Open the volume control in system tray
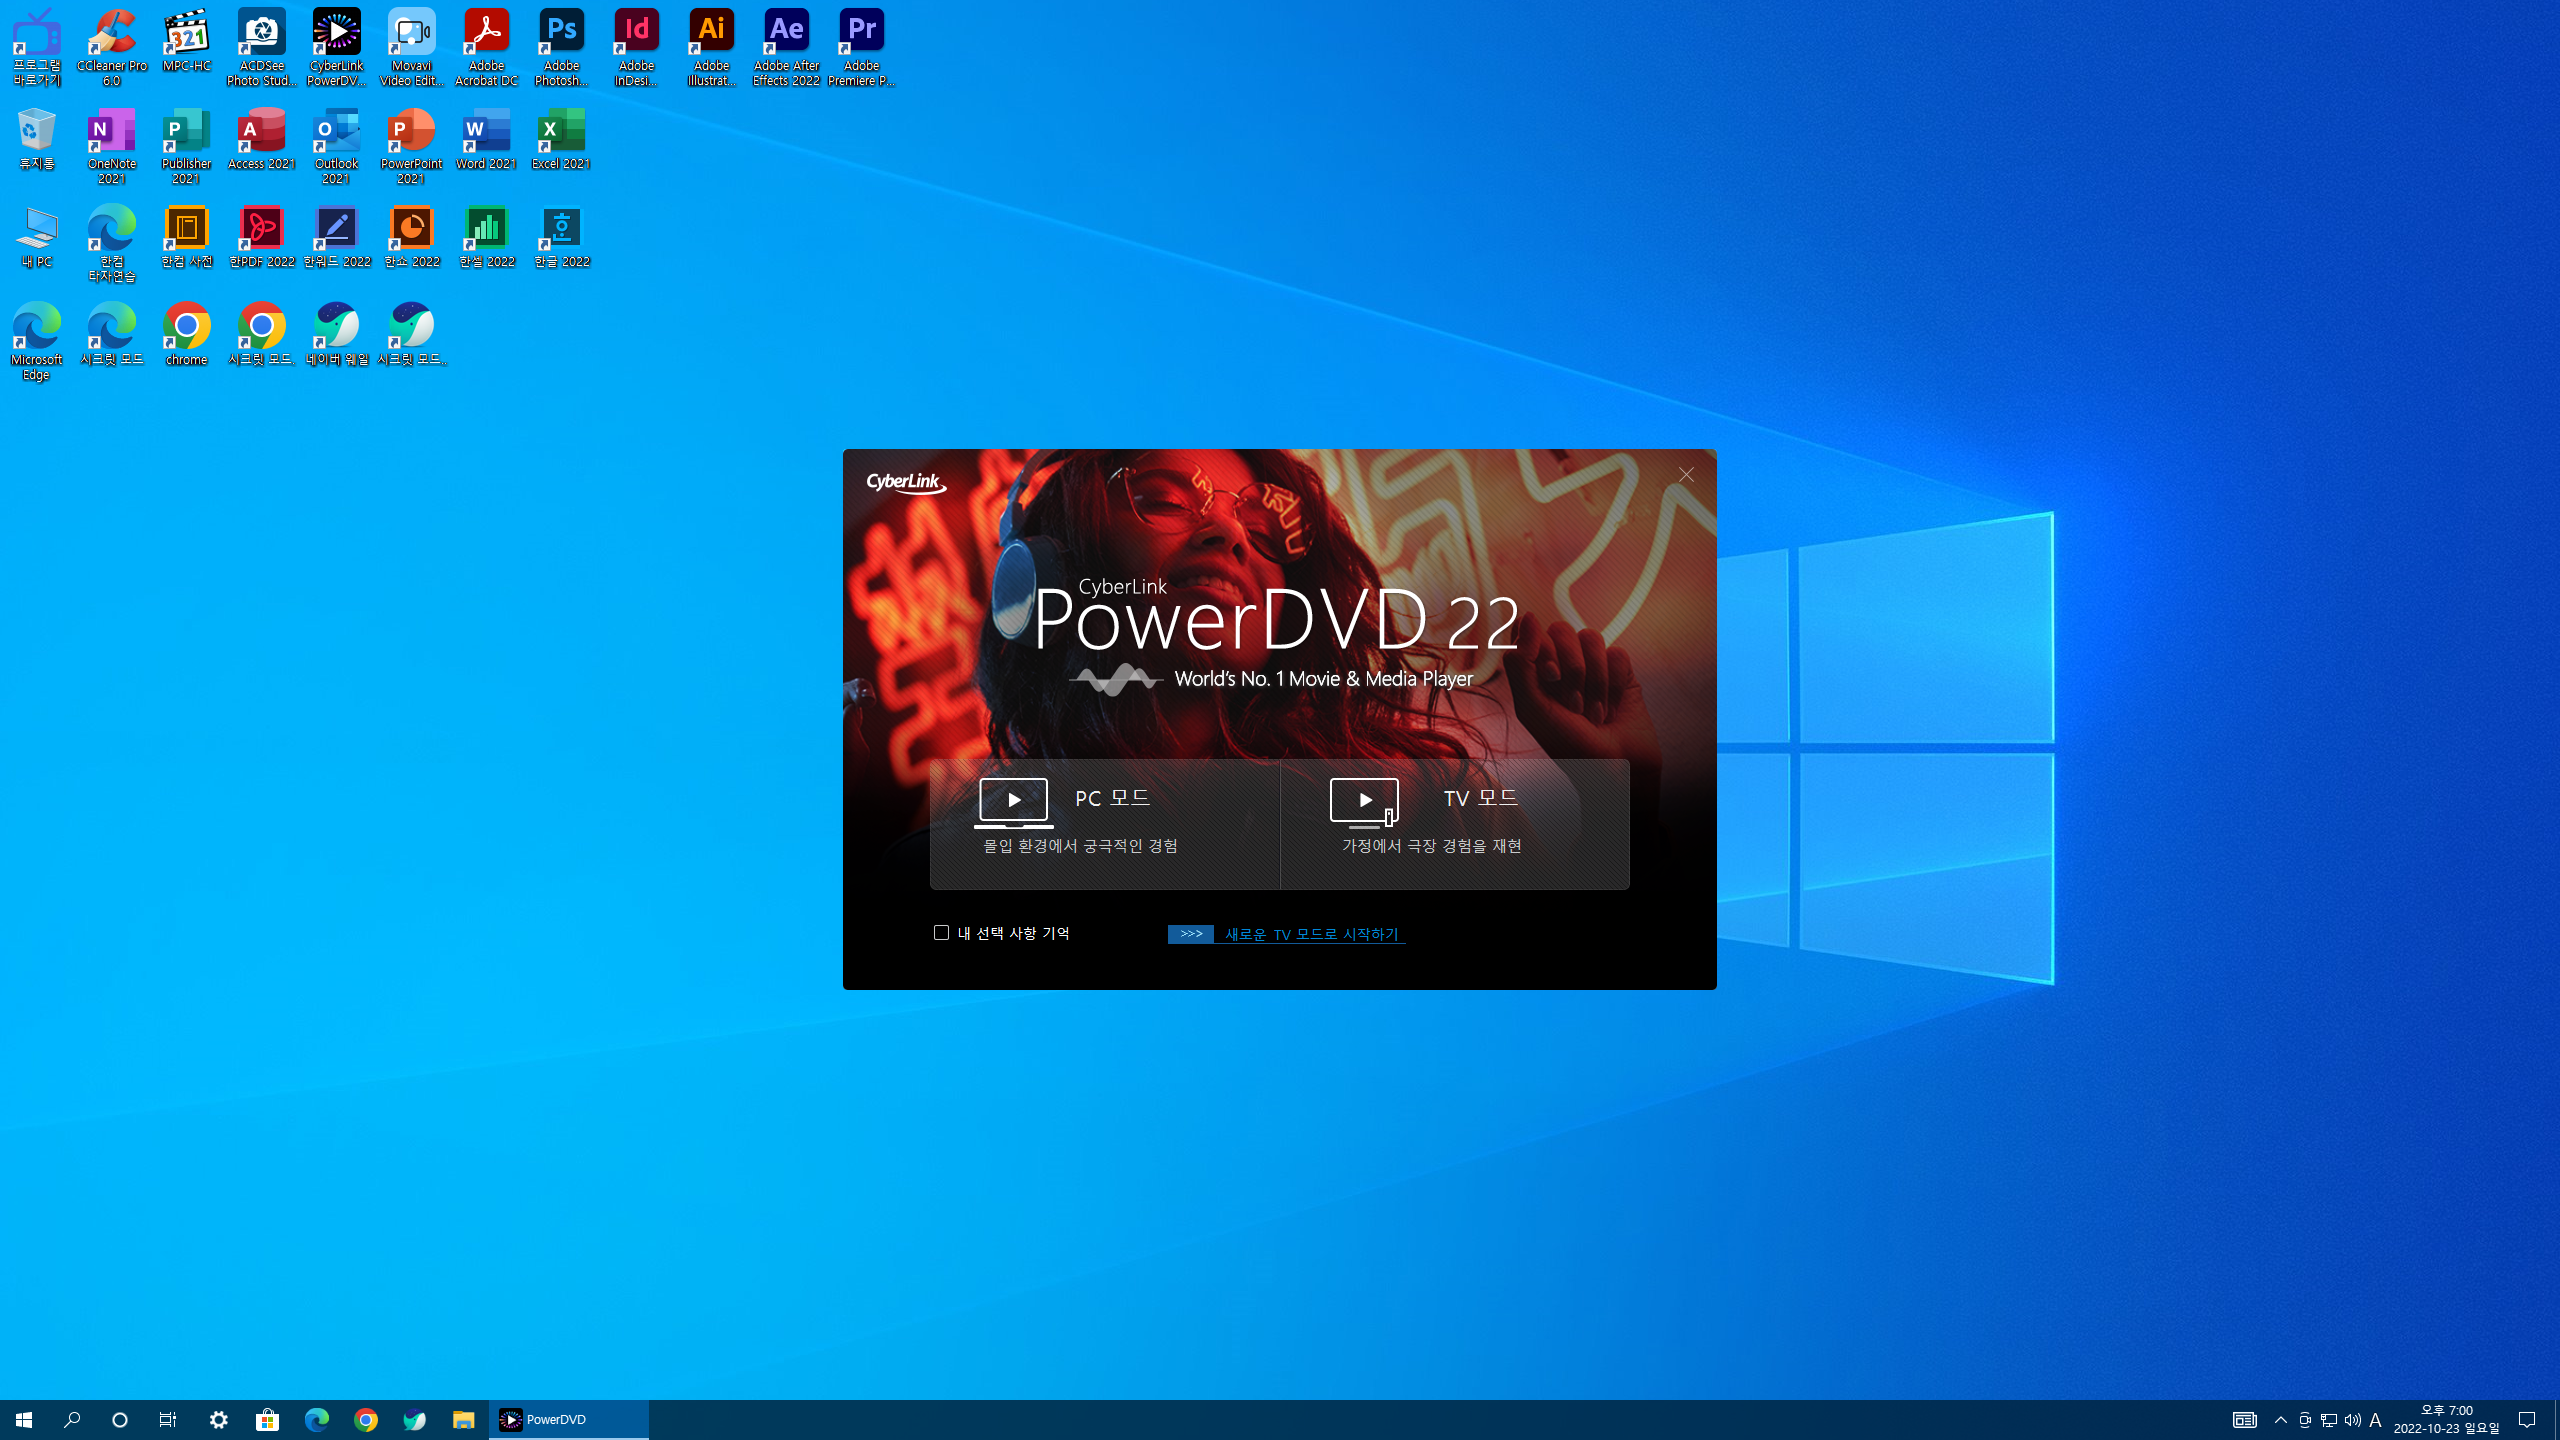Viewport: 2560px width, 1440px height. coord(2352,1420)
